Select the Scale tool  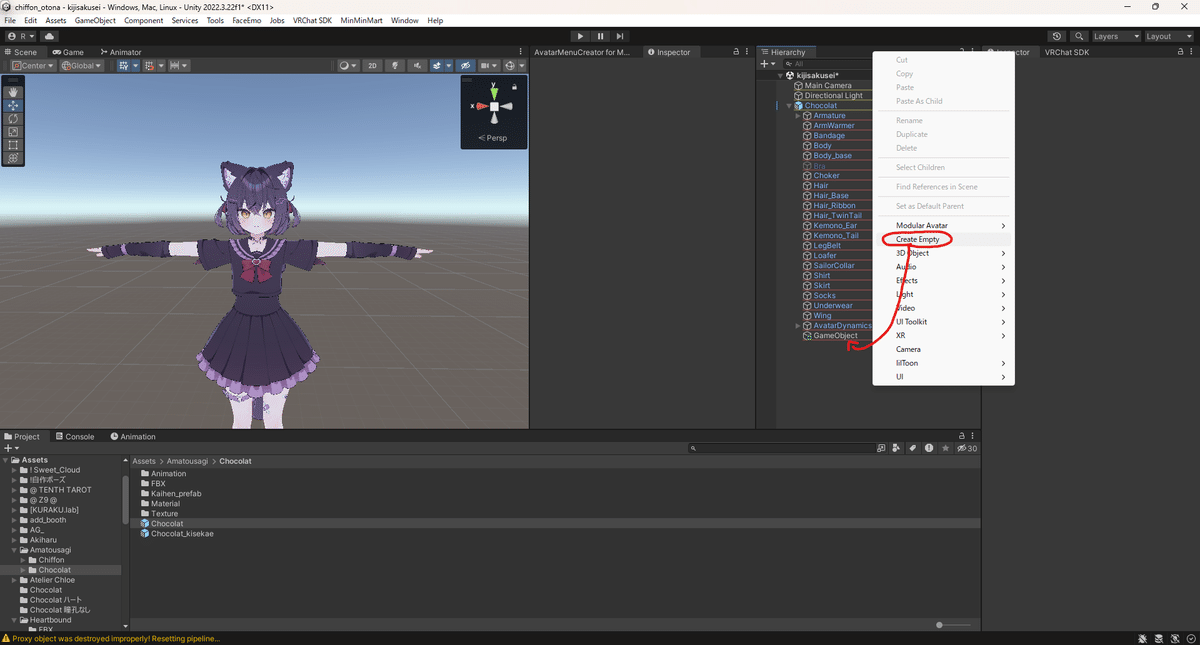pos(13,131)
